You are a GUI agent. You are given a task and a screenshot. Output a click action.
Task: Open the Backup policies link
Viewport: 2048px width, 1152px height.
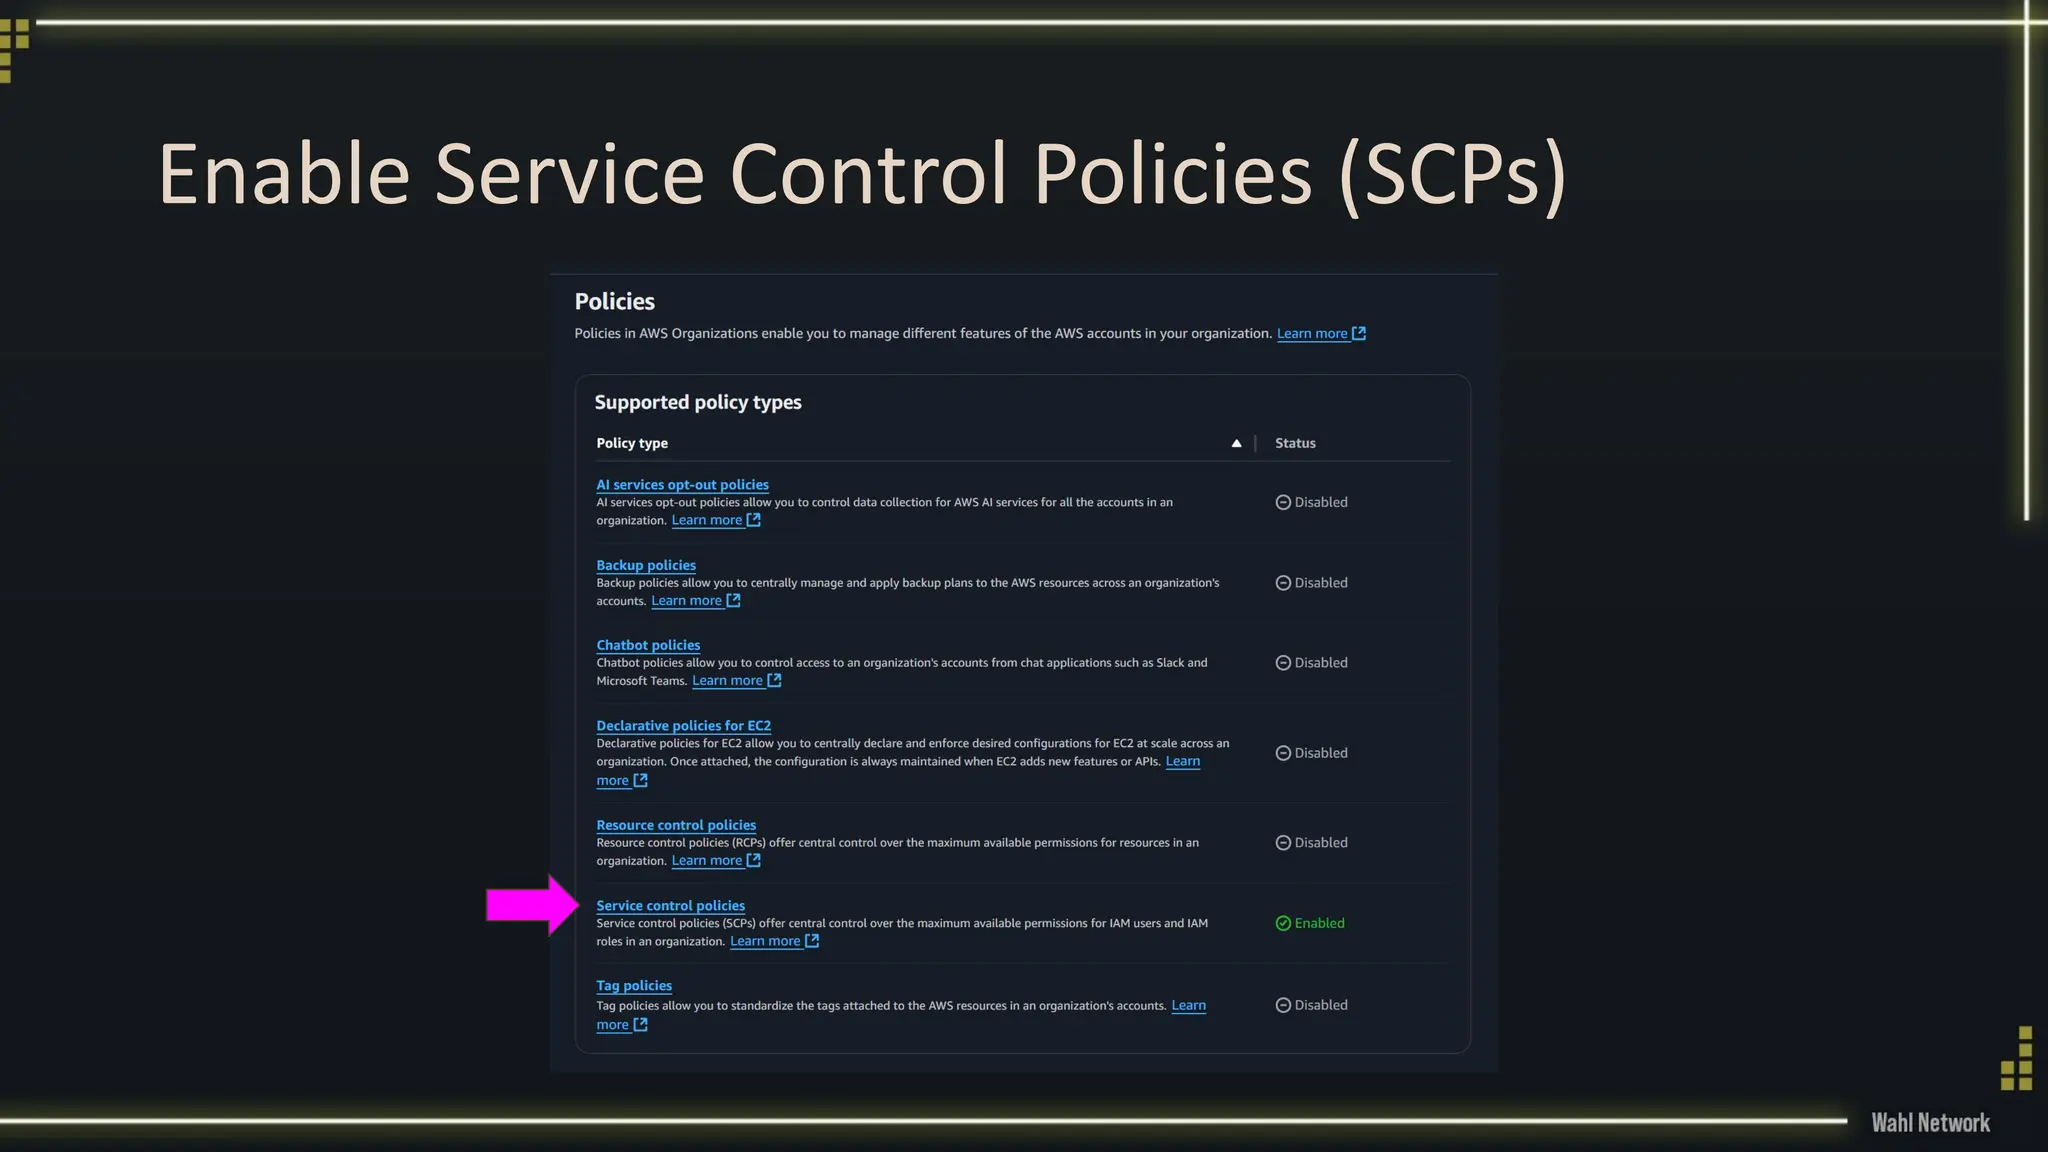tap(646, 565)
